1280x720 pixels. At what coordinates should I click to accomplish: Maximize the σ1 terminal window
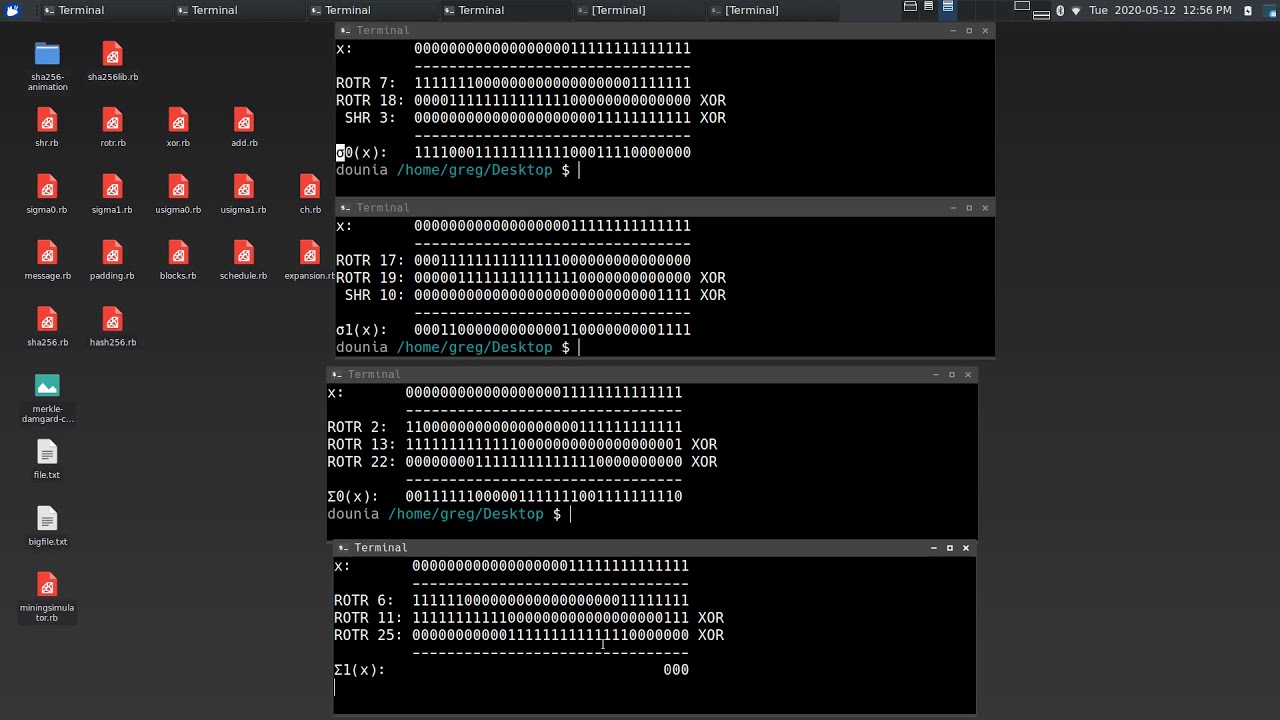969,208
